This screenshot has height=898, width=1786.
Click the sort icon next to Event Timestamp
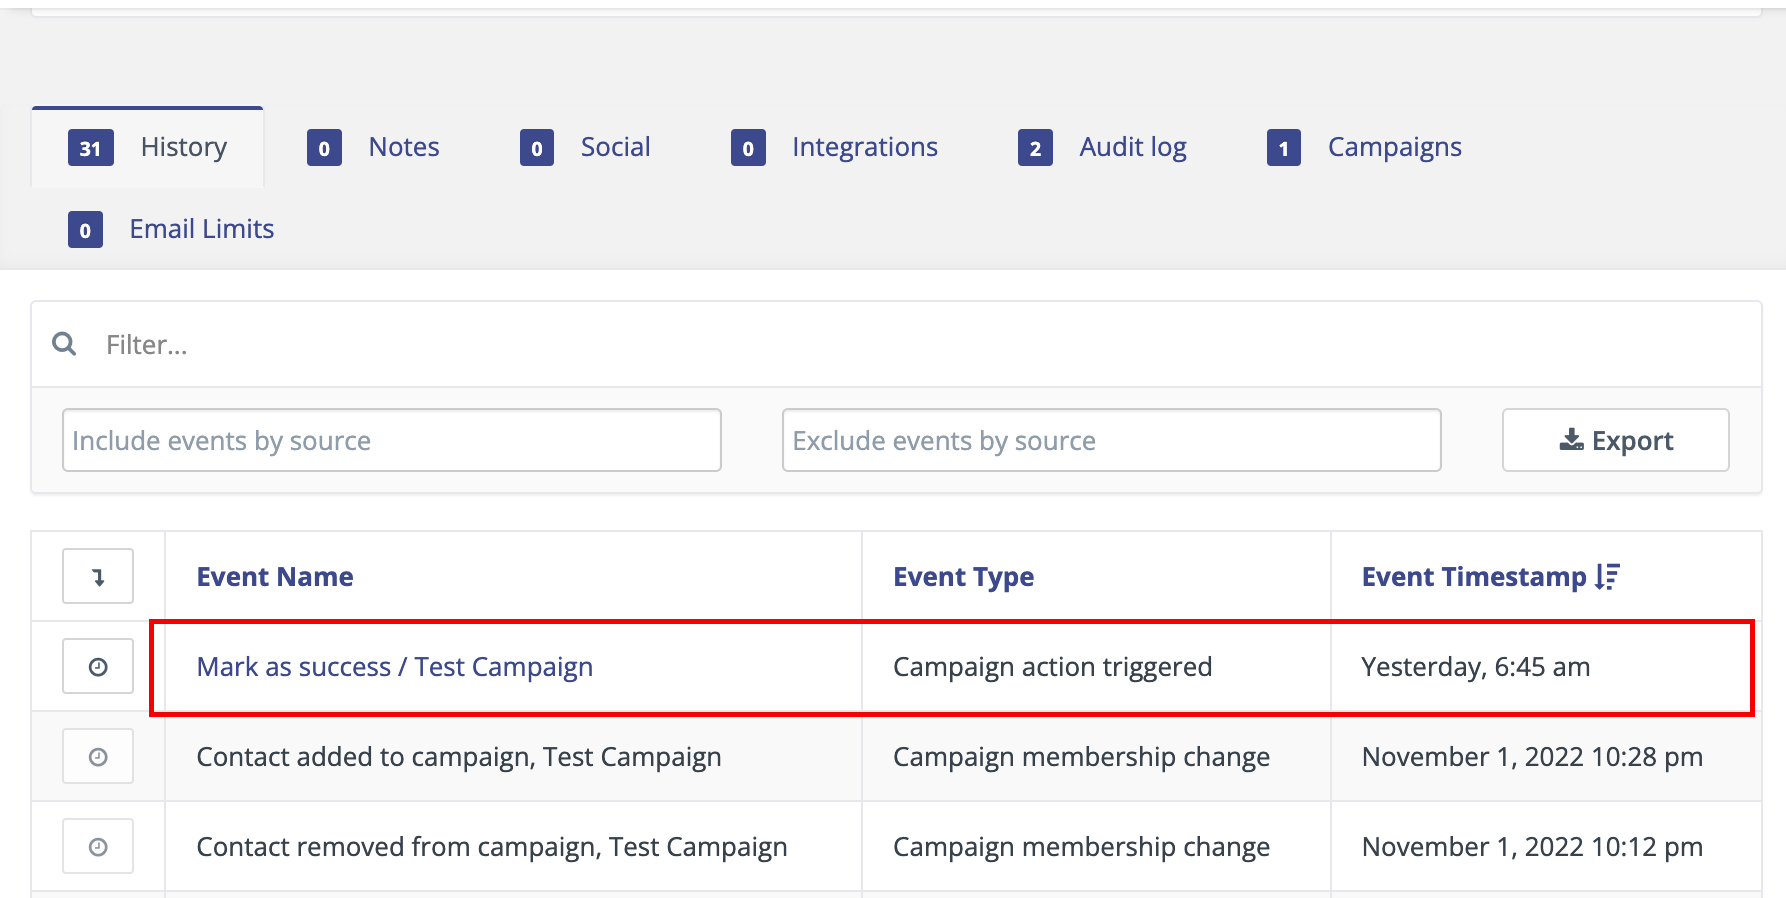[x=1607, y=577]
